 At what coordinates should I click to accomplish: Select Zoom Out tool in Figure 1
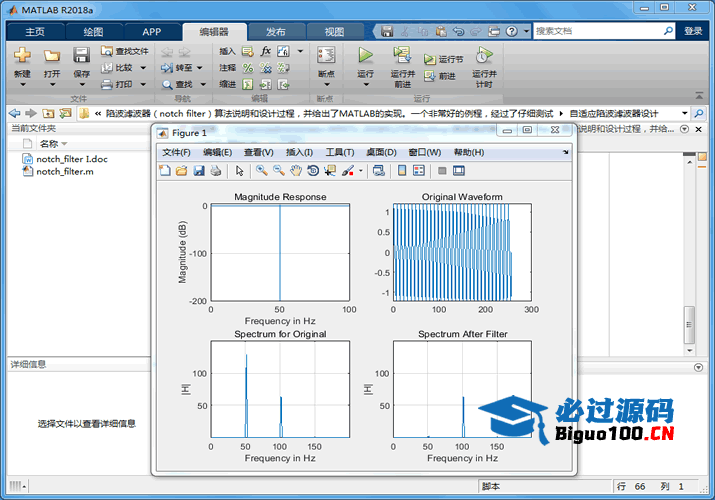tap(279, 171)
